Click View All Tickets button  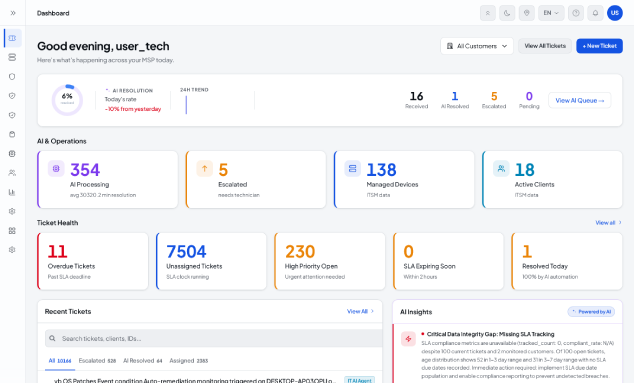pyautogui.click(x=545, y=46)
